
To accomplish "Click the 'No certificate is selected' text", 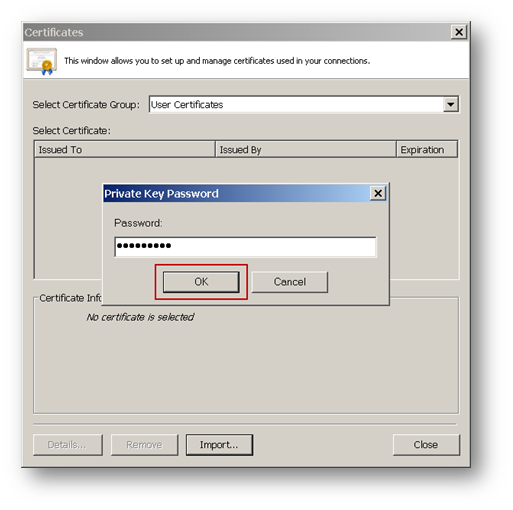I will pyautogui.click(x=140, y=317).
